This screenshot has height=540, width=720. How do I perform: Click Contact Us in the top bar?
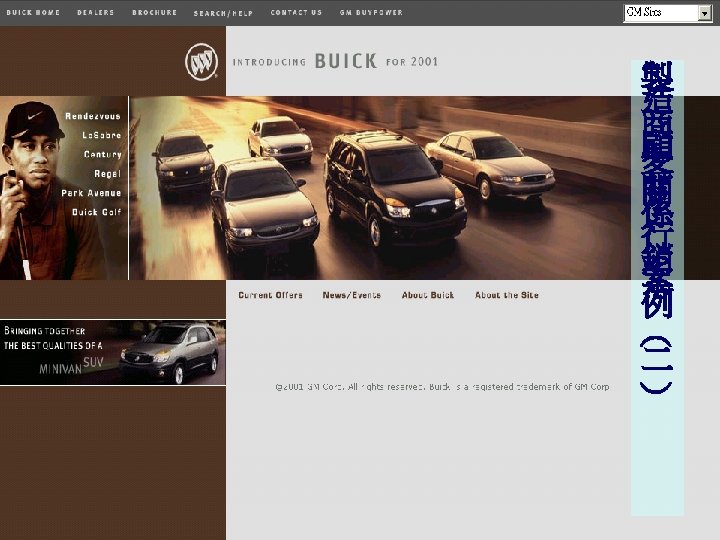(296, 12)
